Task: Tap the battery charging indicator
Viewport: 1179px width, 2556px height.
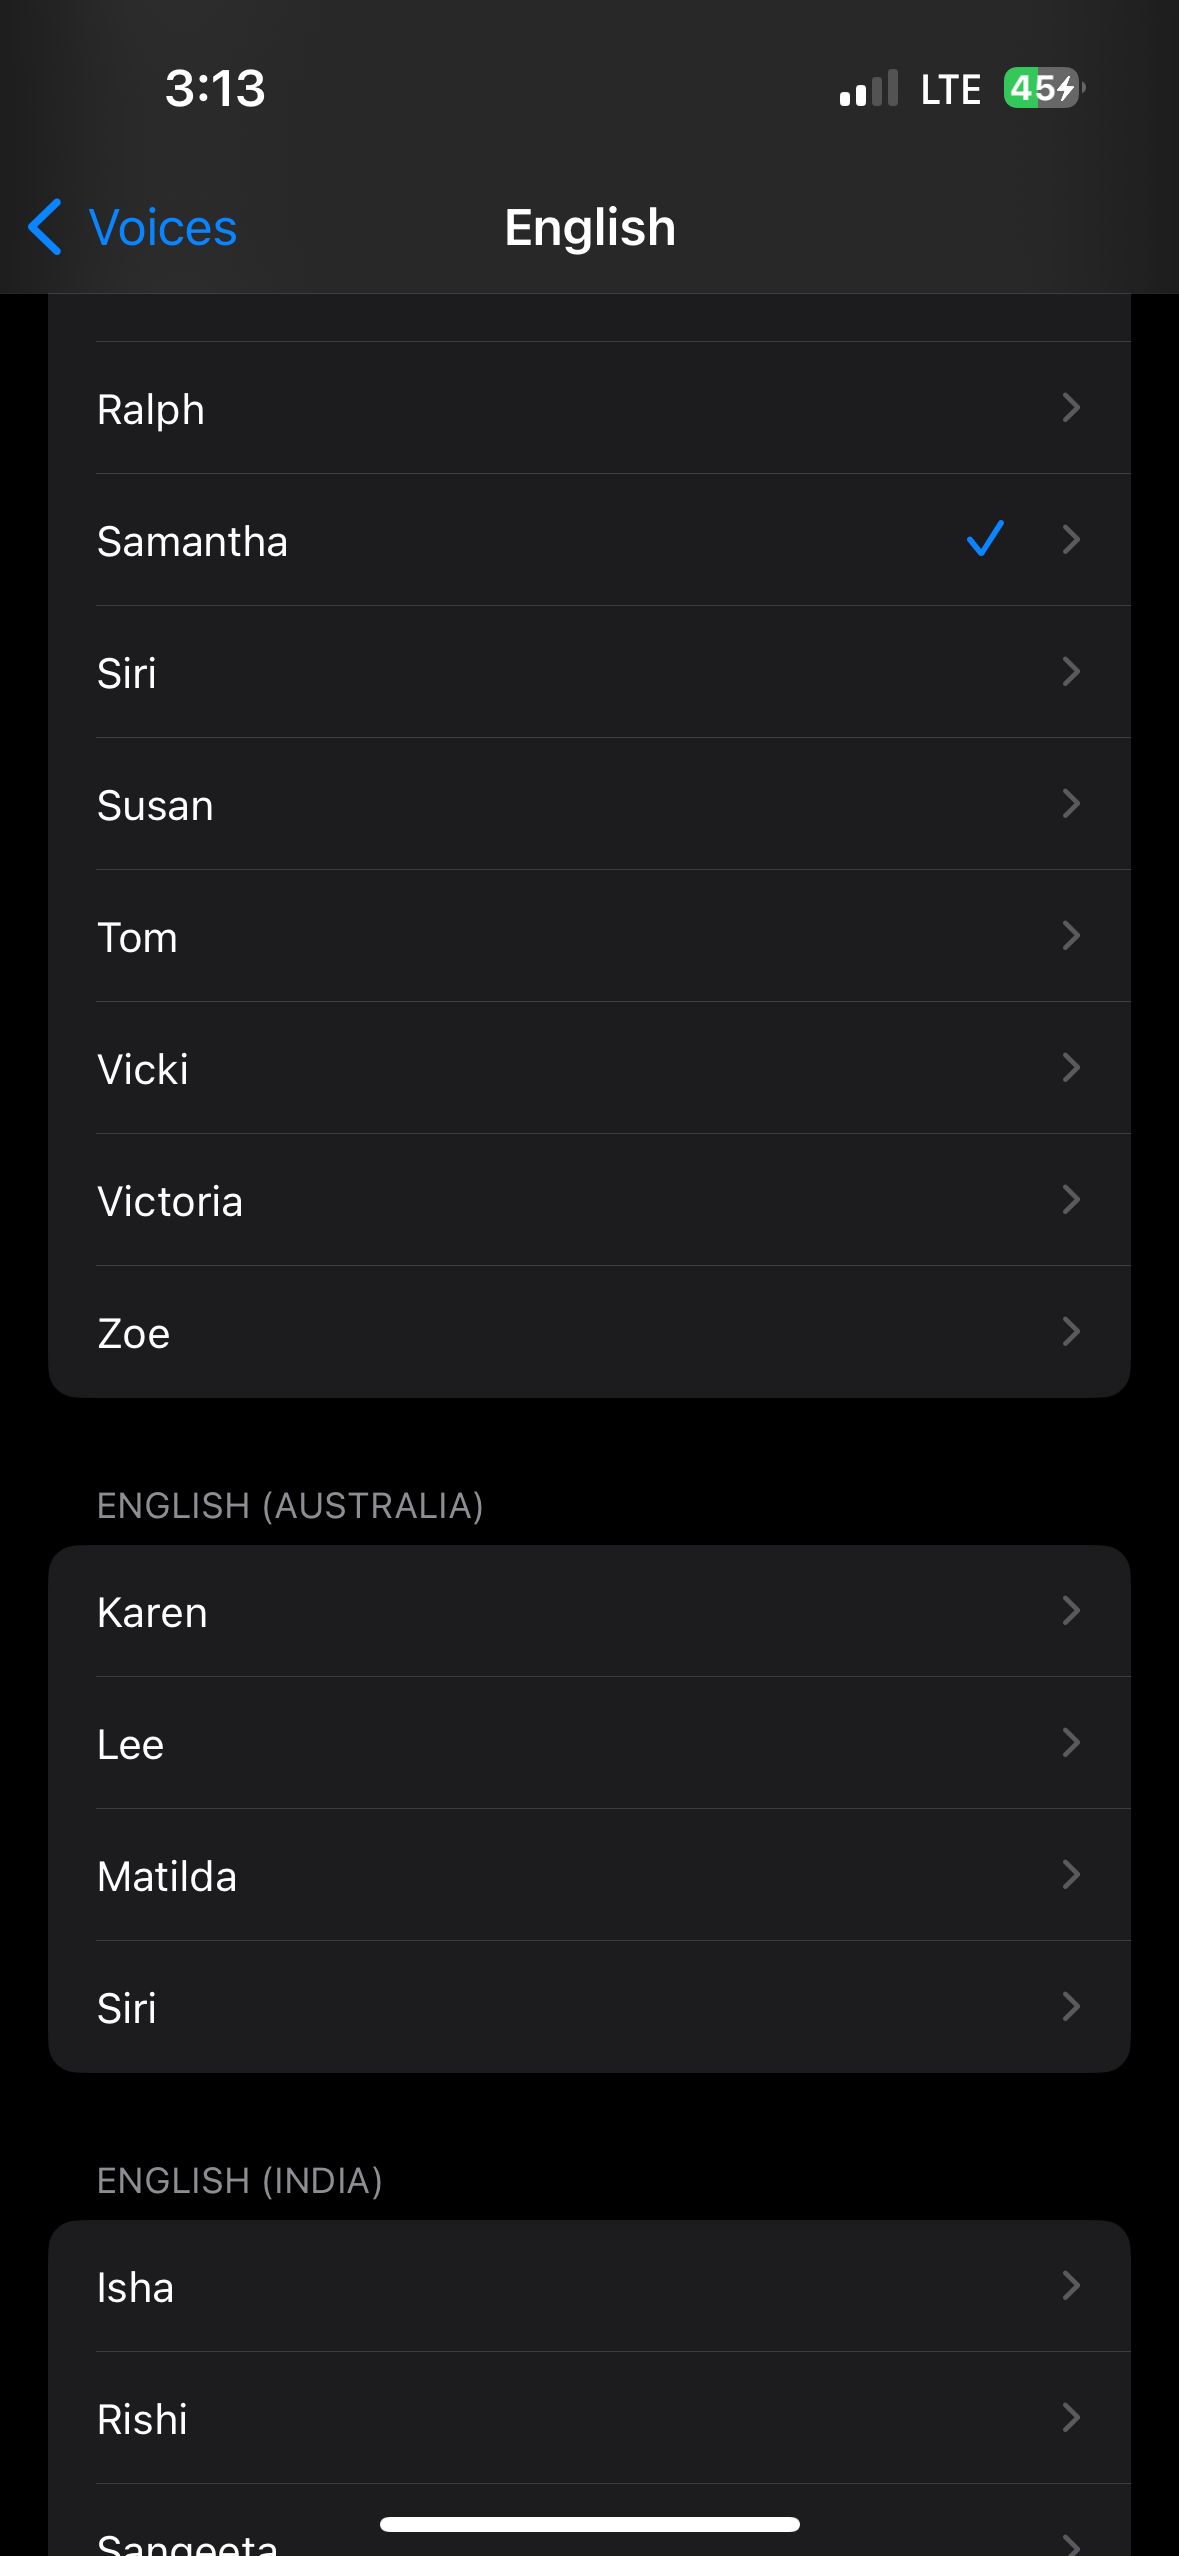Action: (x=1043, y=88)
